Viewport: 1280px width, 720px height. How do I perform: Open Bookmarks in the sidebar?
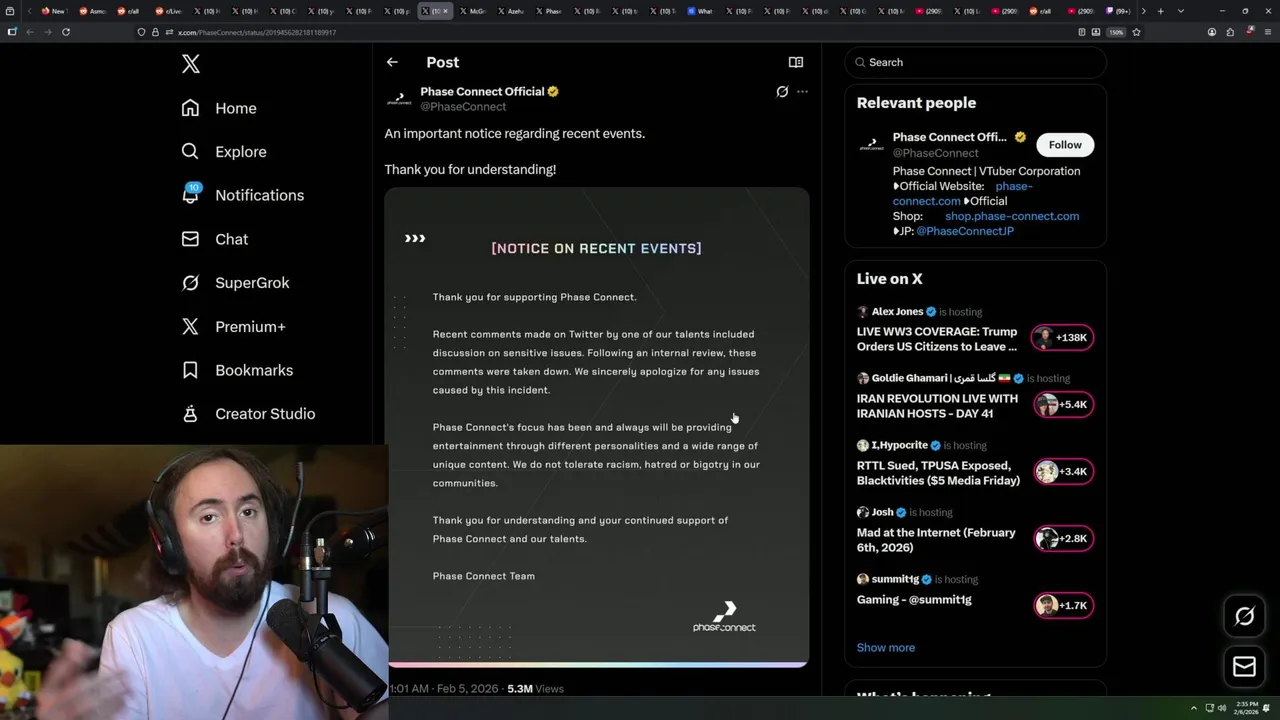[237, 370]
